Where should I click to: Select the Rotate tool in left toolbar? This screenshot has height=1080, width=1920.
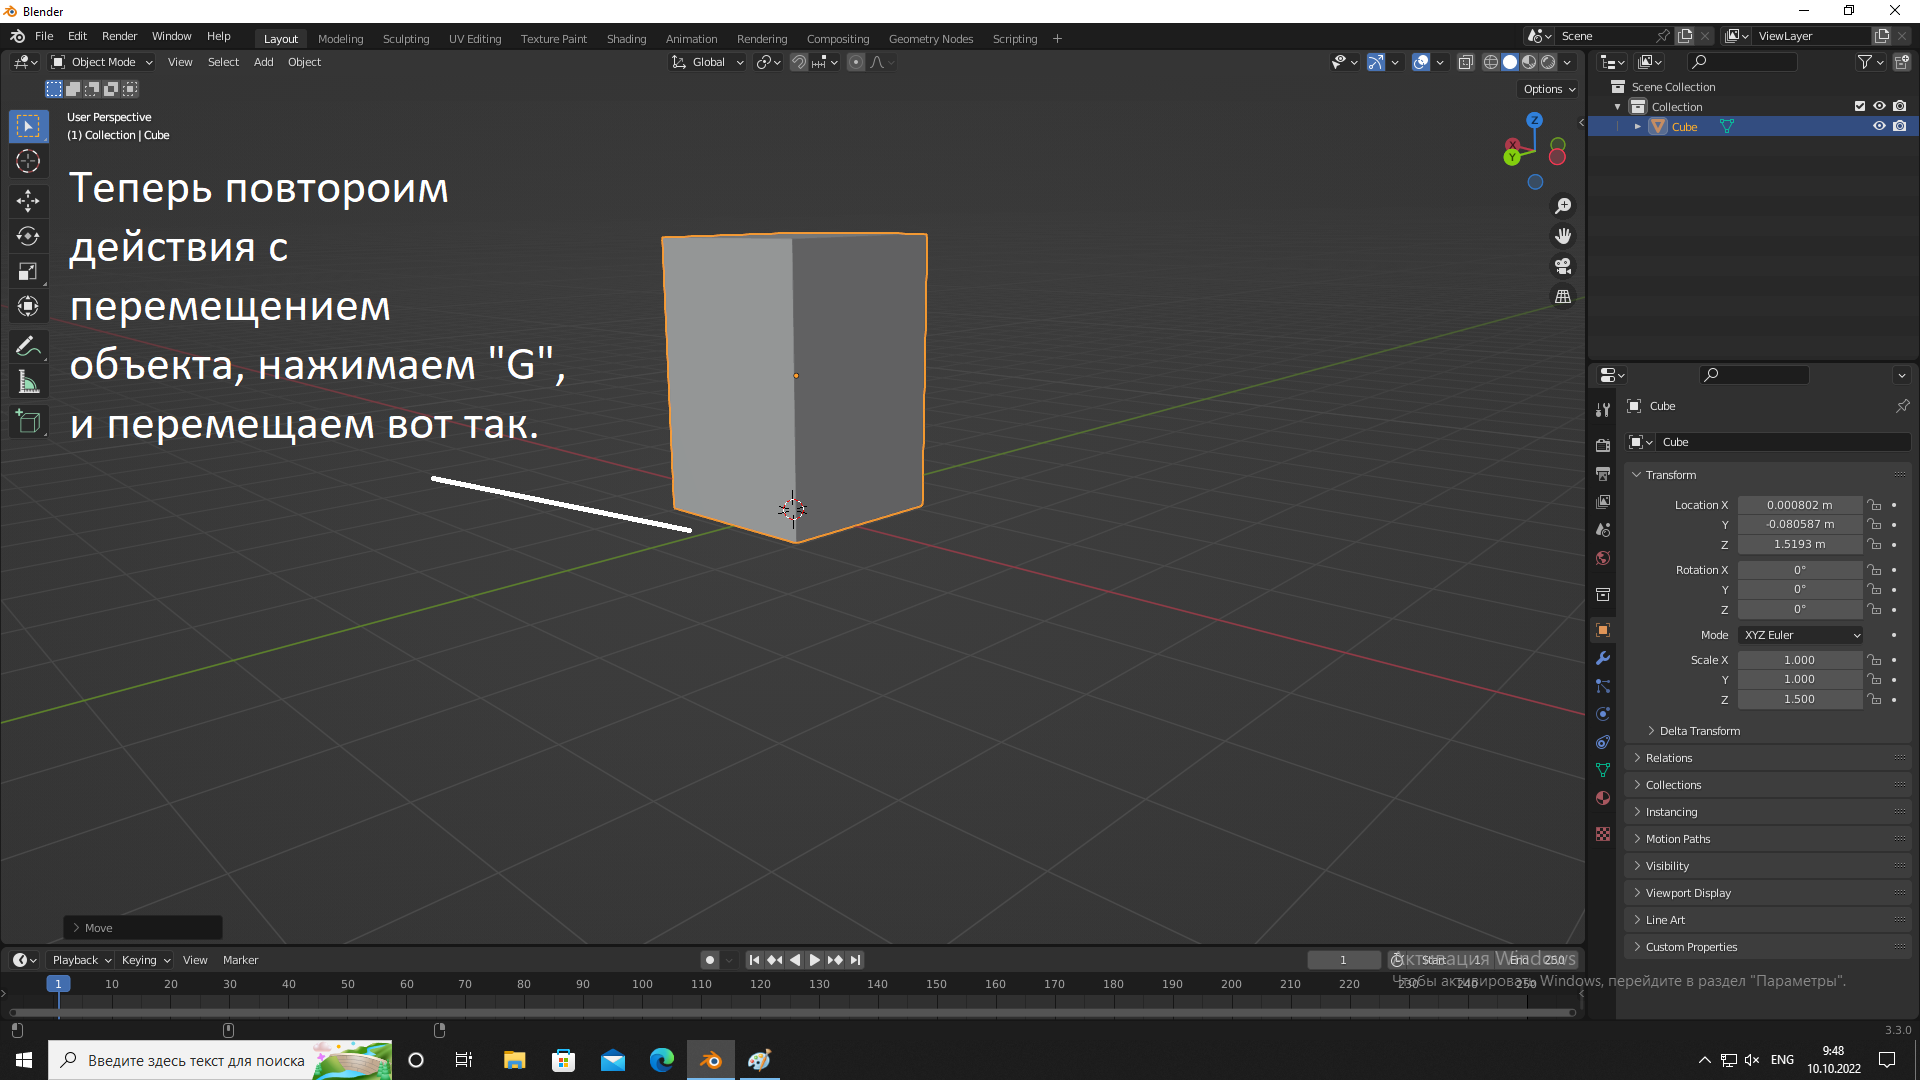pyautogui.click(x=28, y=236)
